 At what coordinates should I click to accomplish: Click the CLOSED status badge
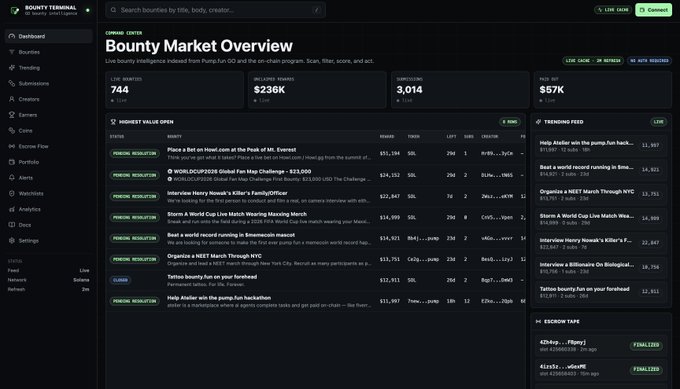(120, 280)
